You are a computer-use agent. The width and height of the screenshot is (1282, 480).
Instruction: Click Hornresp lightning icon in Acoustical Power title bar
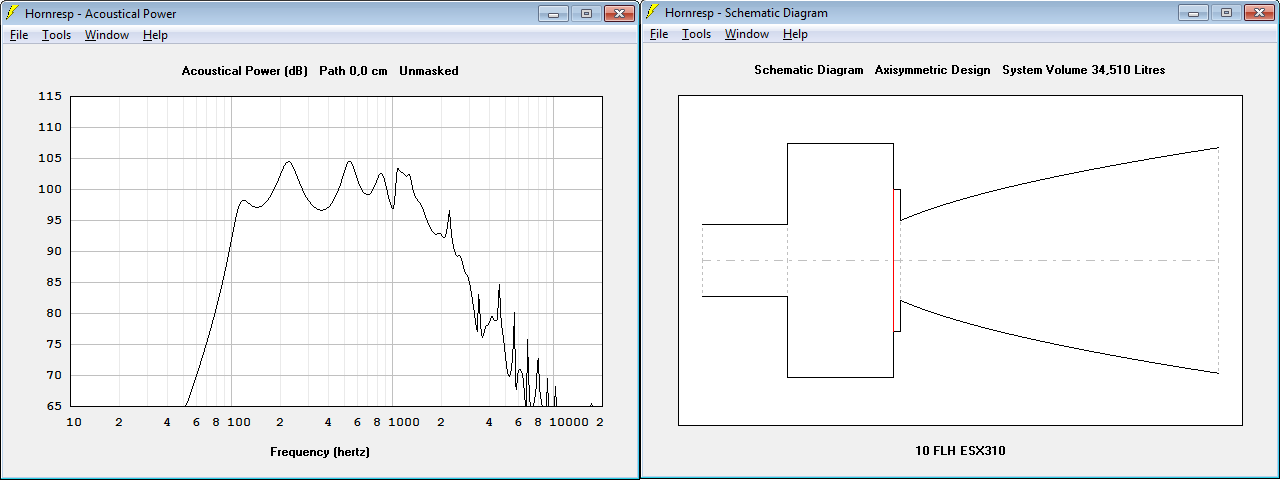(12, 12)
